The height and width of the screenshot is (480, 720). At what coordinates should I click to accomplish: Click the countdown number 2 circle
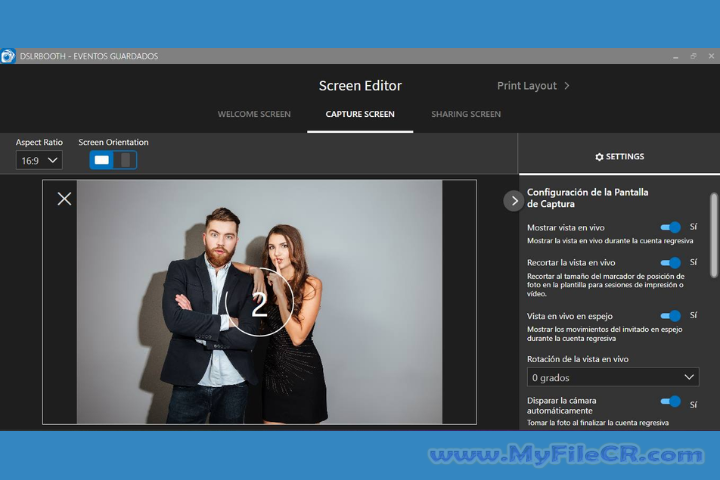(x=259, y=302)
